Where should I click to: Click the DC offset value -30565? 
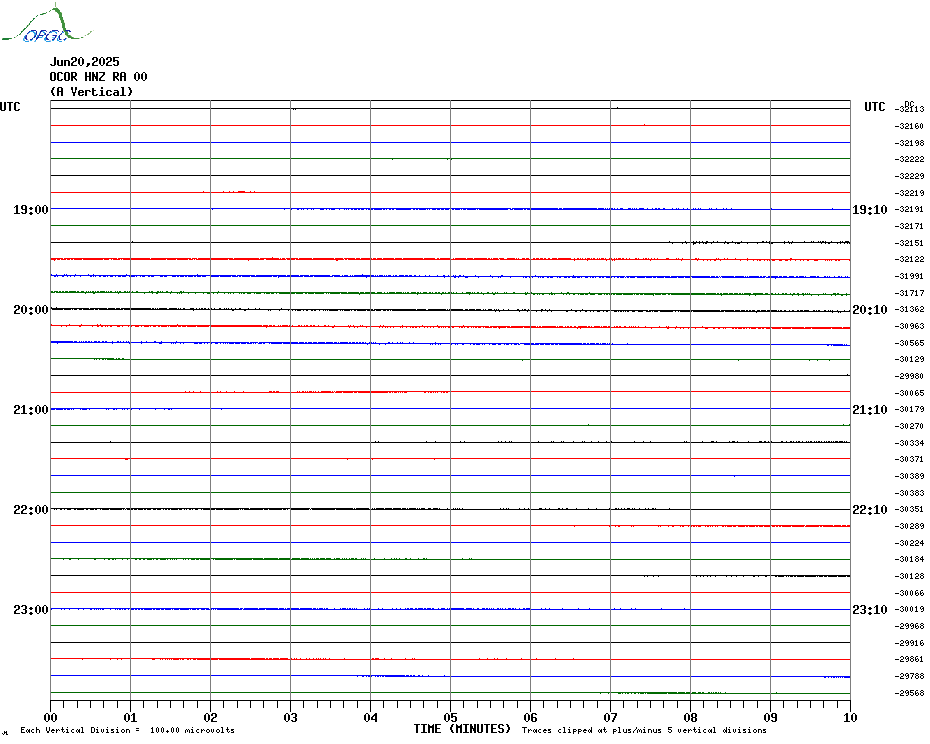(909, 343)
